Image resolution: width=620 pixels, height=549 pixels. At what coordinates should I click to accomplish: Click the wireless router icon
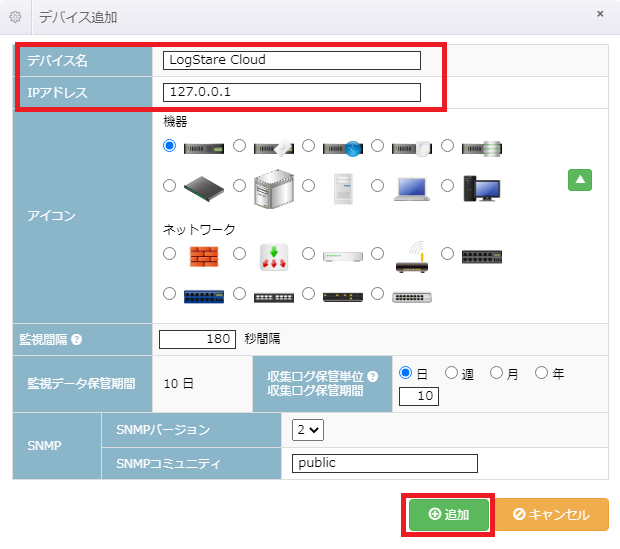click(412, 257)
